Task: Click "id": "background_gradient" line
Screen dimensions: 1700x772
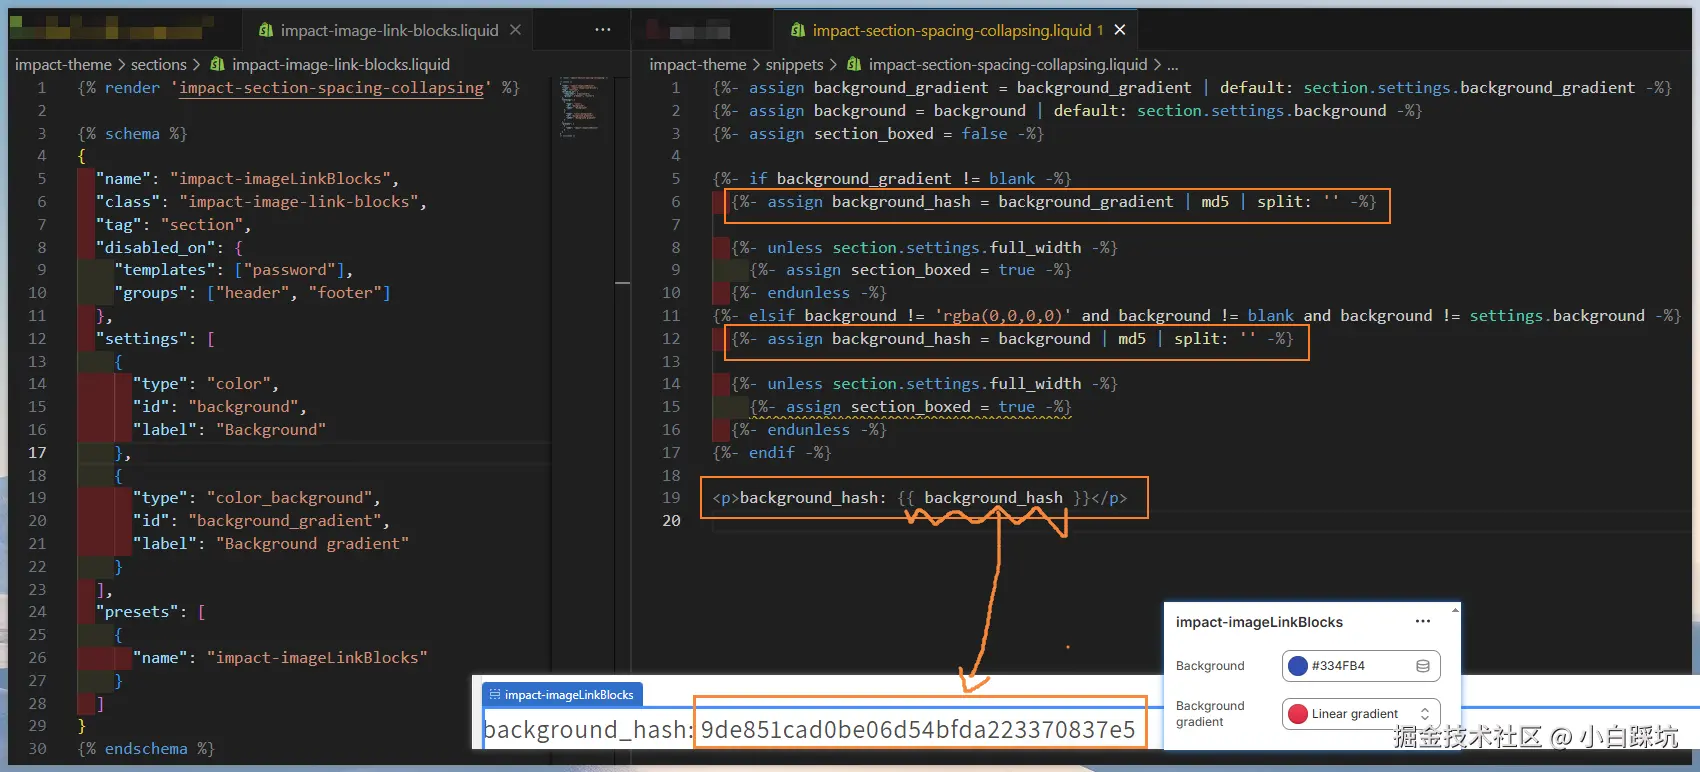Action: [x=261, y=521]
